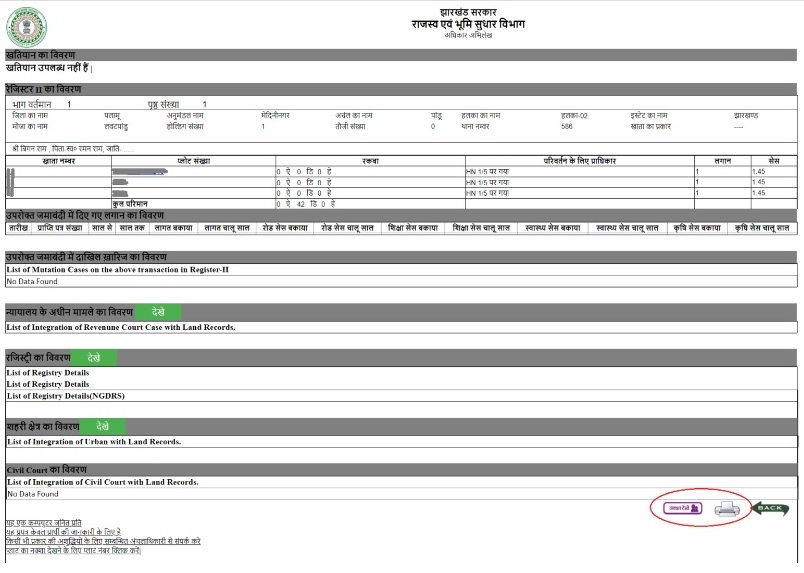Click the purple button with people icon

coord(682,508)
